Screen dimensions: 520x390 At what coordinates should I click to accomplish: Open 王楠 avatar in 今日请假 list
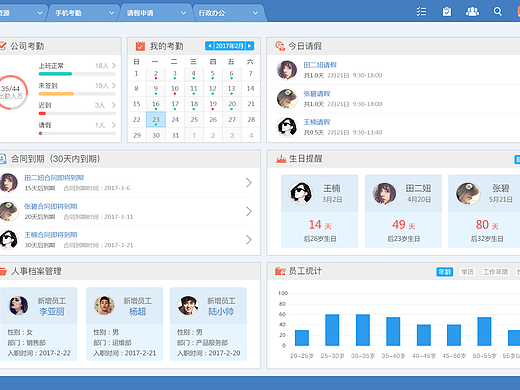[x=287, y=127]
